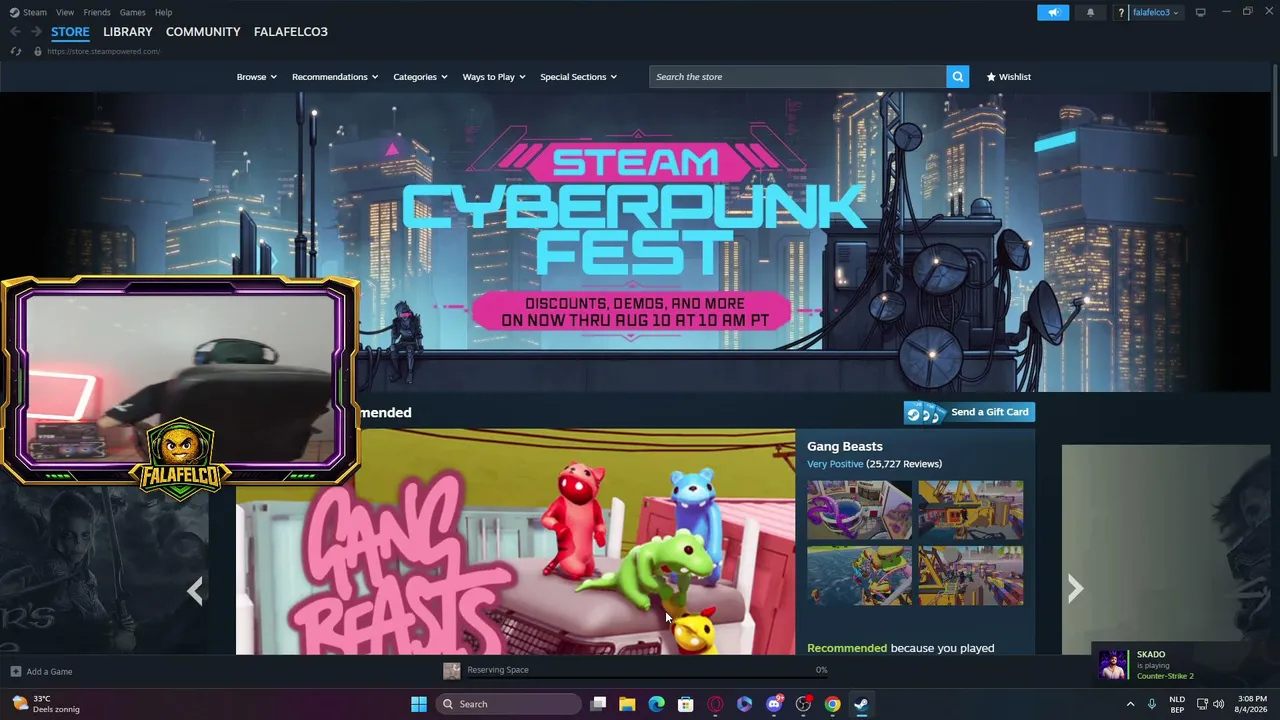Click the store search magnifier button
1280x720 pixels.
coord(957,77)
